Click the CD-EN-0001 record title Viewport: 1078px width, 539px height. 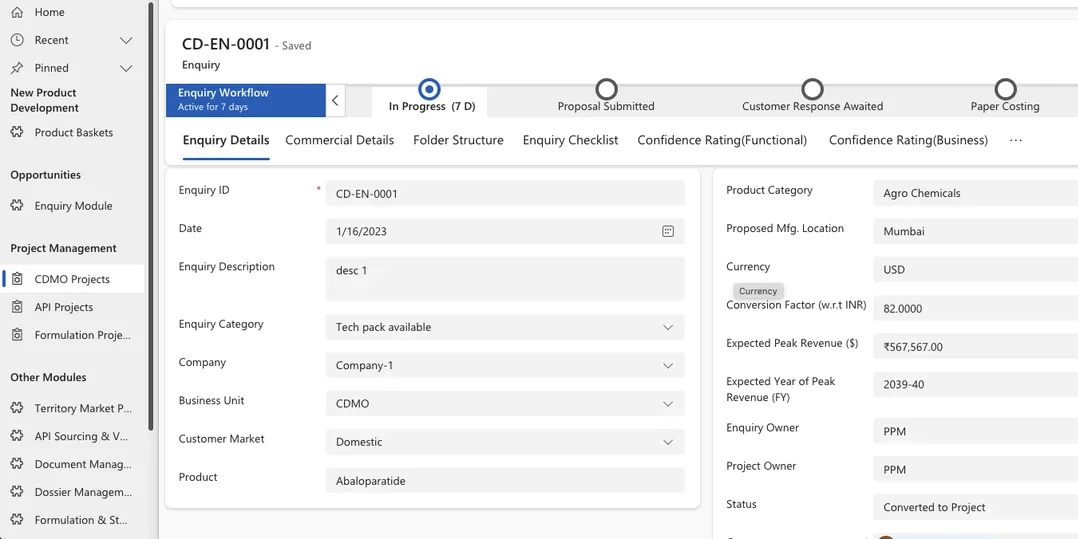pos(226,45)
